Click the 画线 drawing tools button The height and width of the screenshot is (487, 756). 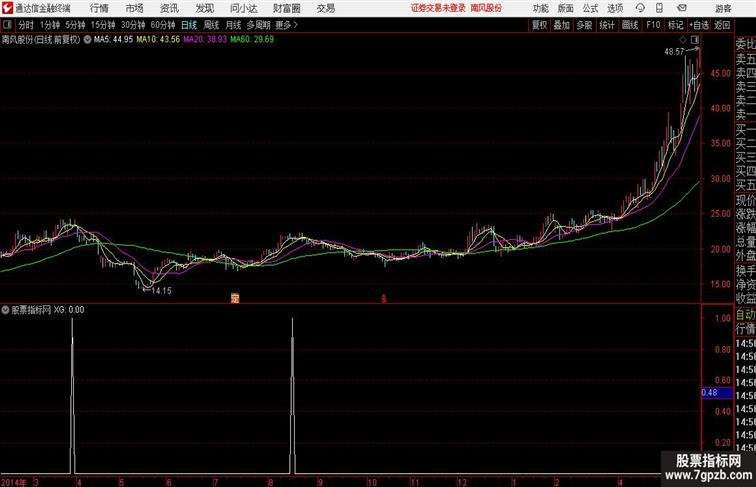(x=630, y=25)
